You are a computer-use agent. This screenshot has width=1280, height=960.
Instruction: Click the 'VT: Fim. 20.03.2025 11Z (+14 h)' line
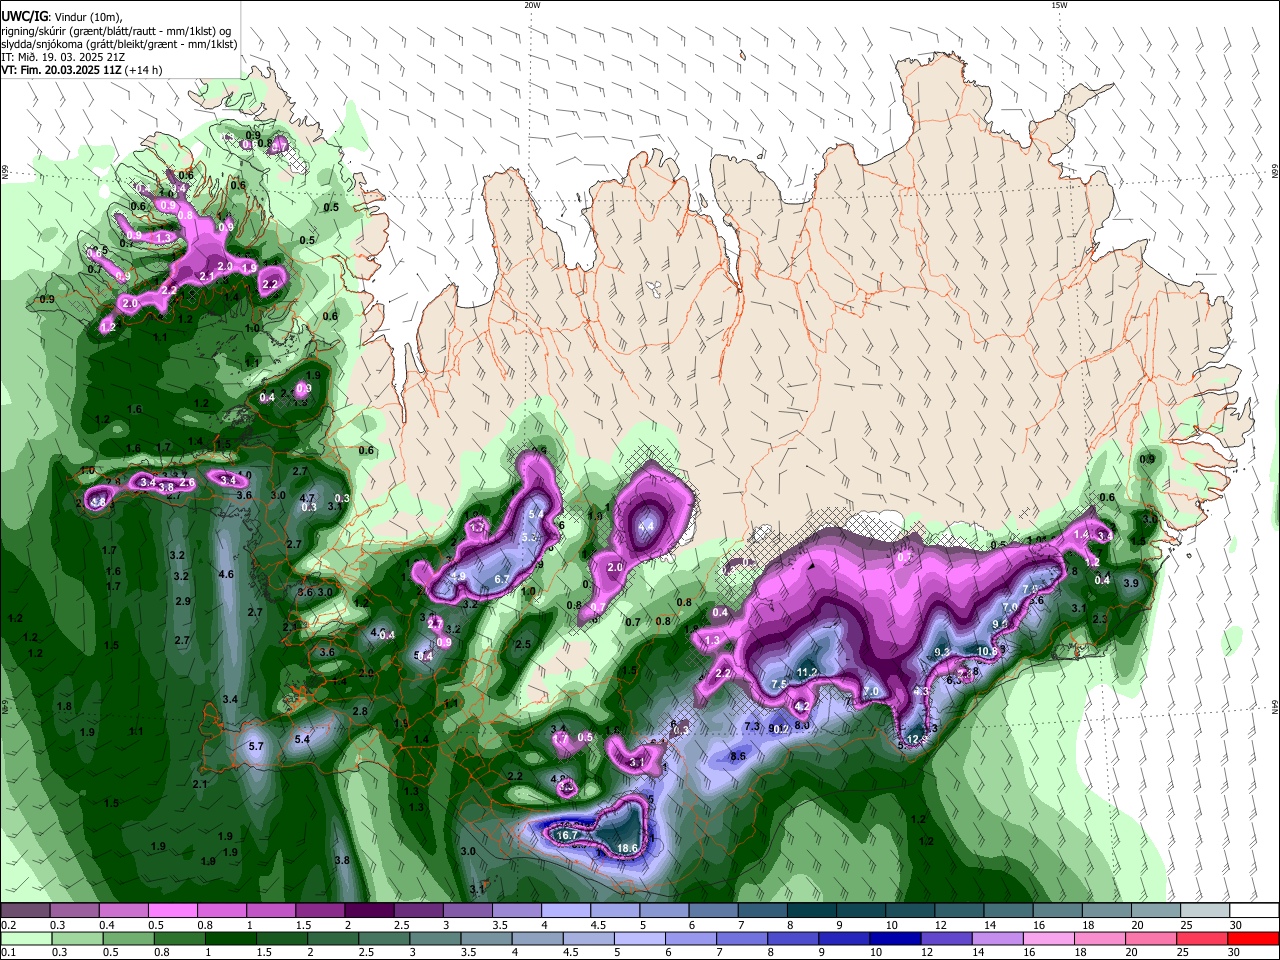click(82, 70)
